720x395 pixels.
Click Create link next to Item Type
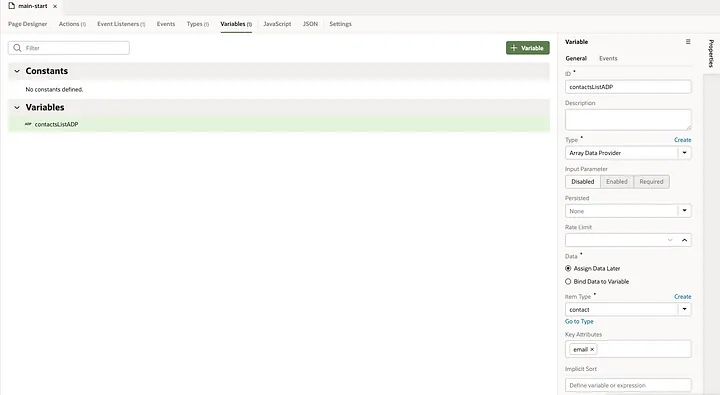682,297
